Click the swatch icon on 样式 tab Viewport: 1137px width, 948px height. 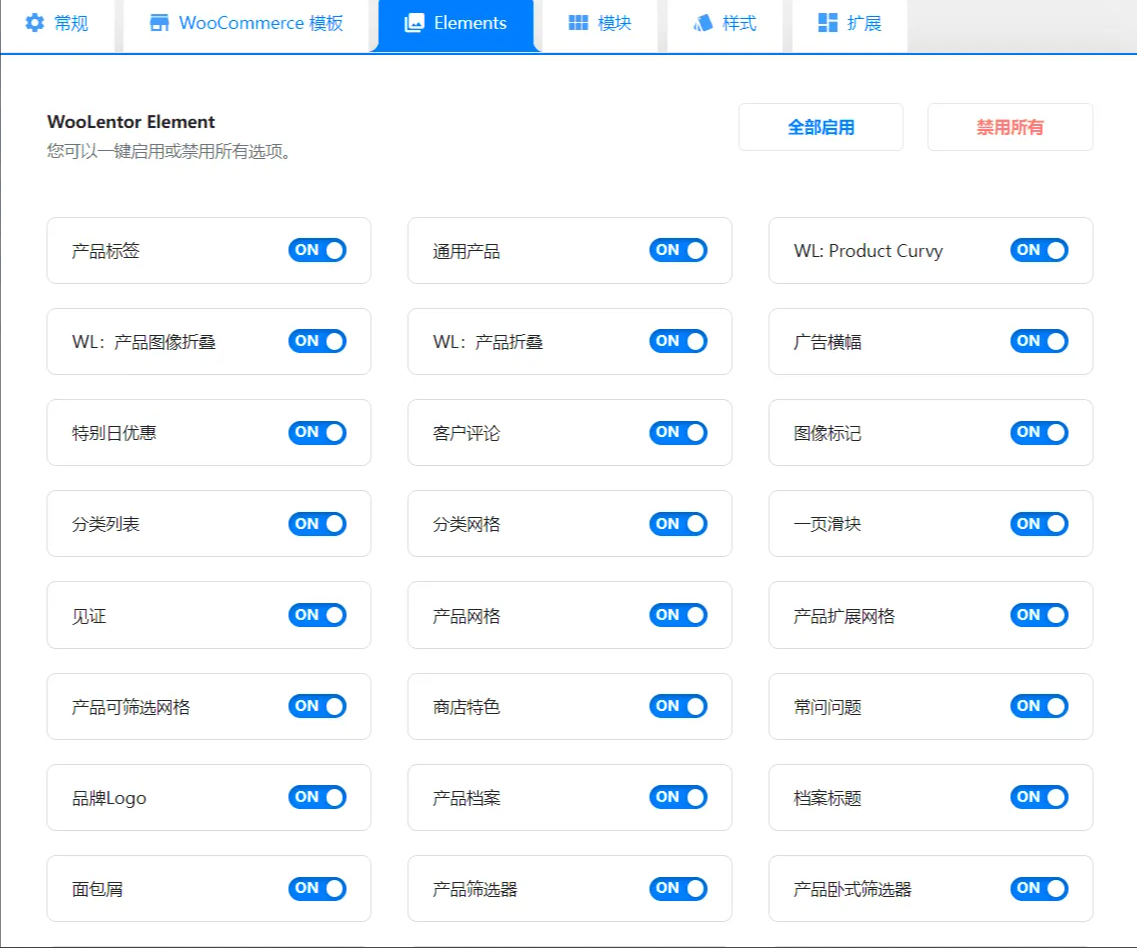click(703, 23)
